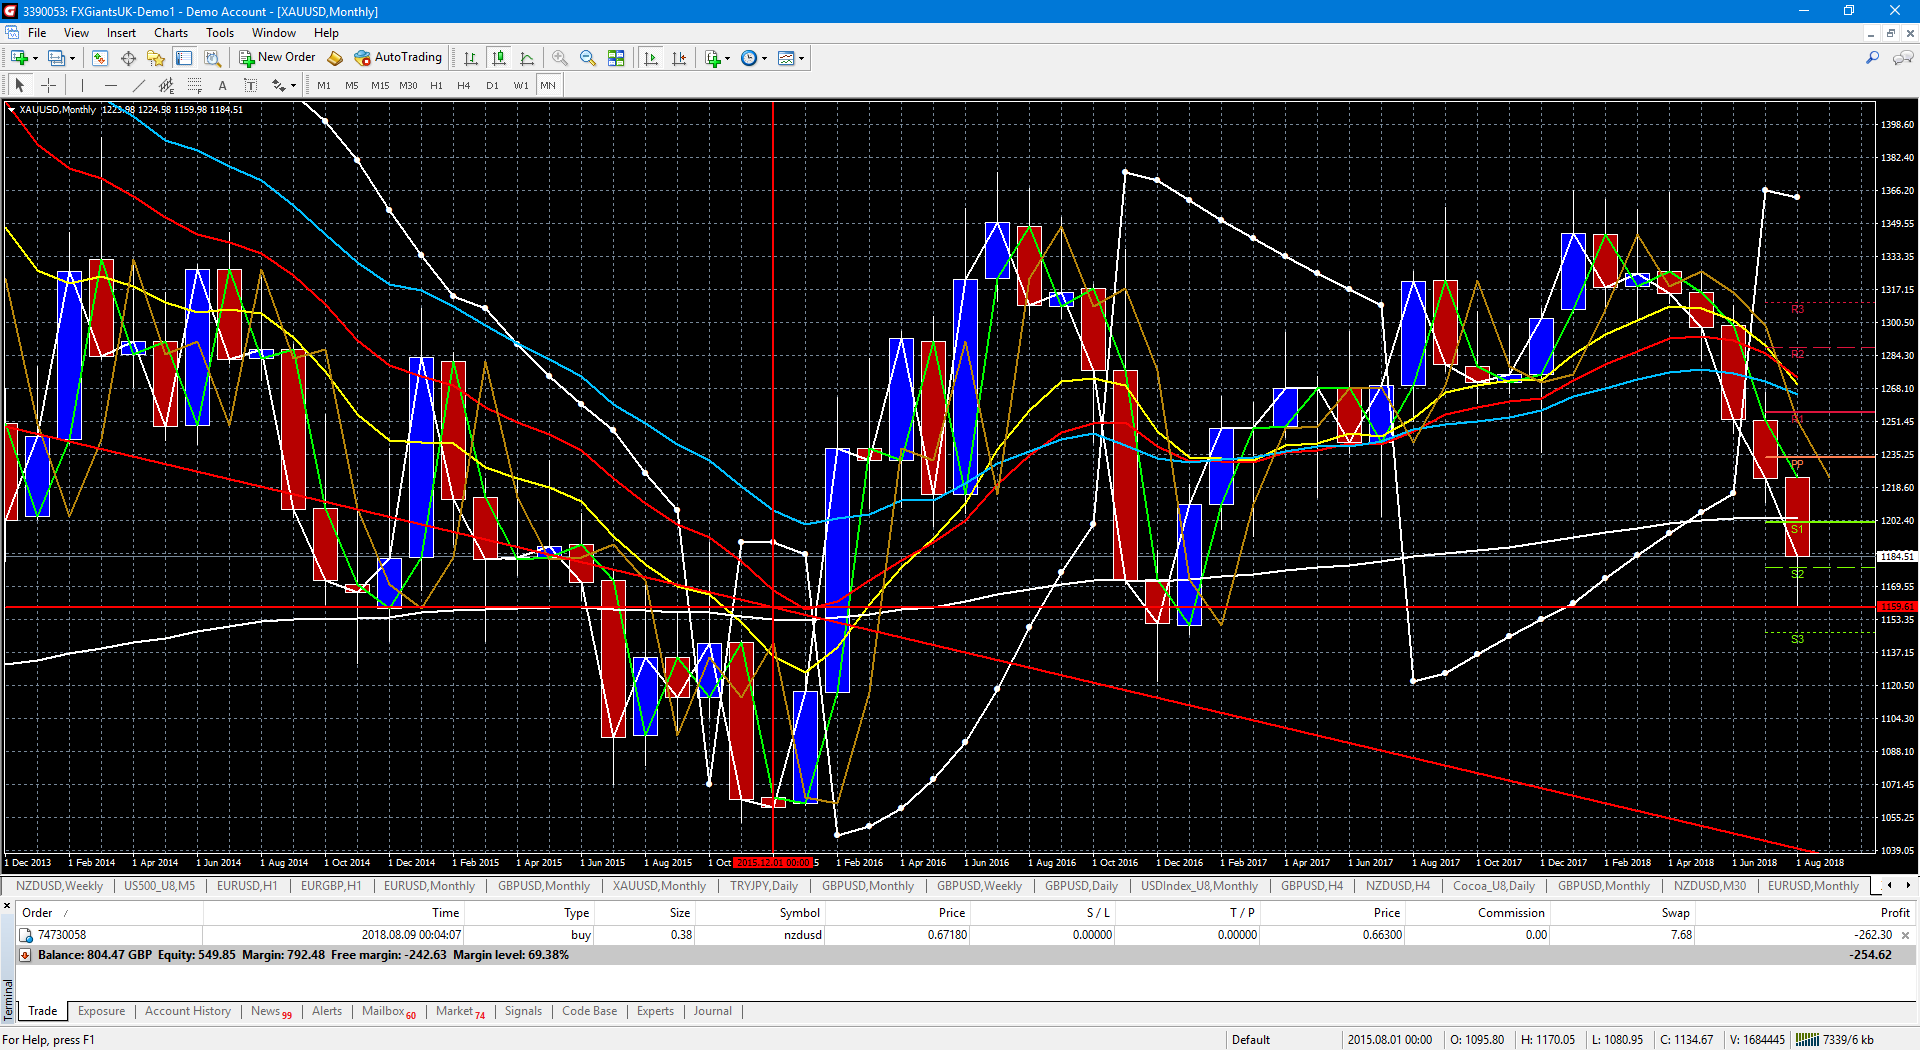Open the Charts menu

(171, 33)
